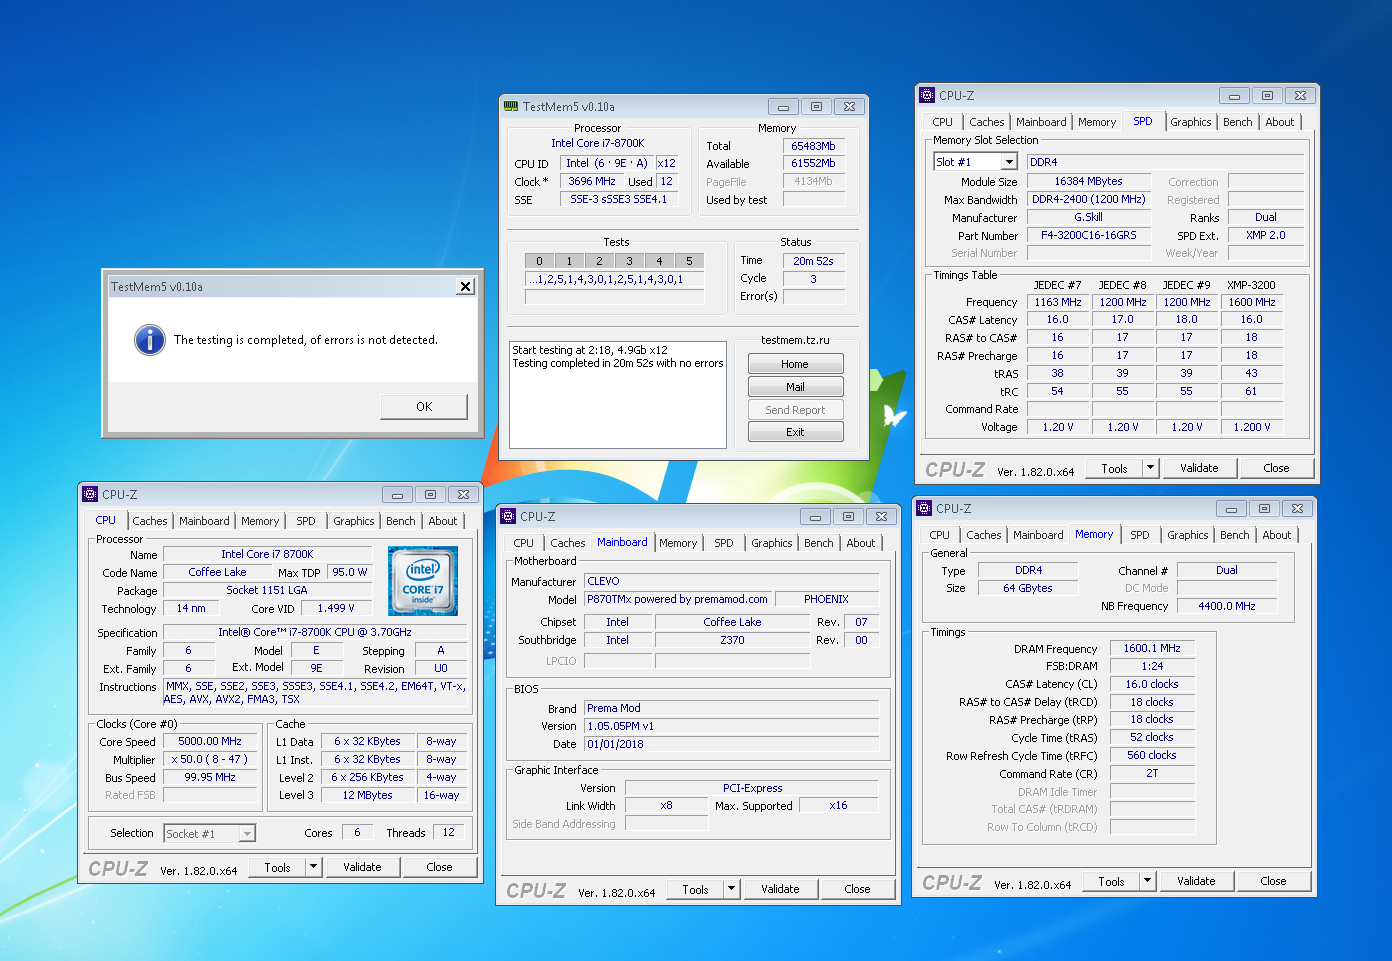This screenshot has height=961, width=1392.
Task: Click the Size 64 GBytes value
Action: click(1028, 588)
